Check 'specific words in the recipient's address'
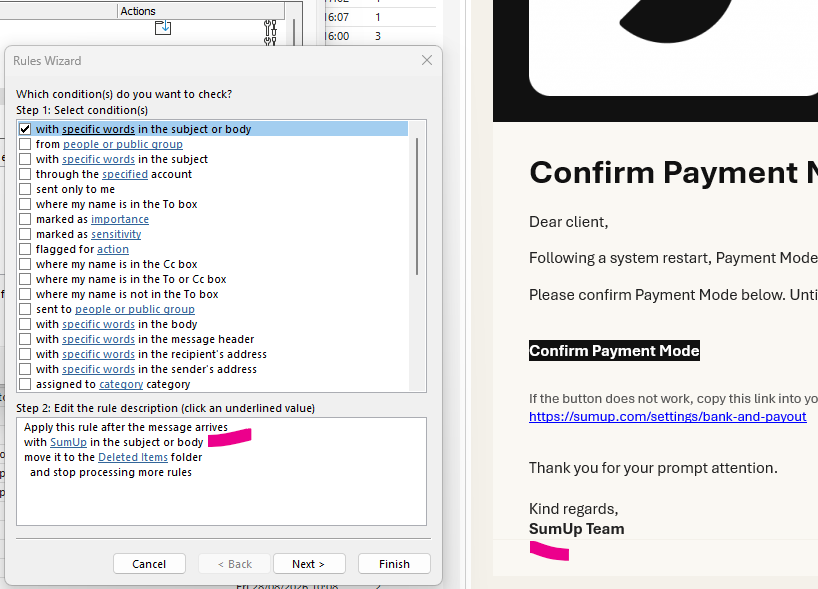Screen dimensions: 818x589 tap(25, 354)
